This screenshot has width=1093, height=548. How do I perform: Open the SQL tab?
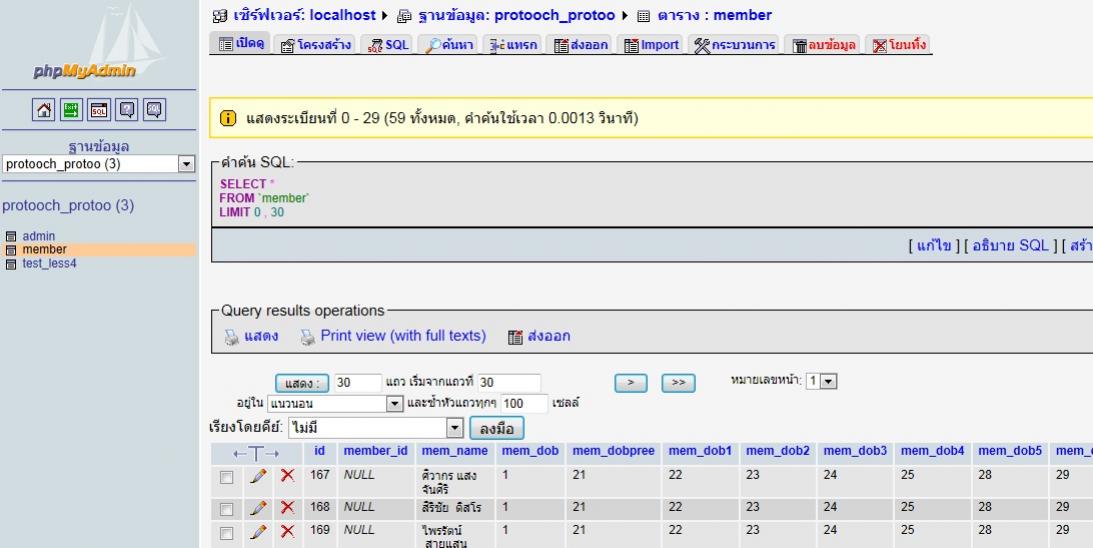388,45
